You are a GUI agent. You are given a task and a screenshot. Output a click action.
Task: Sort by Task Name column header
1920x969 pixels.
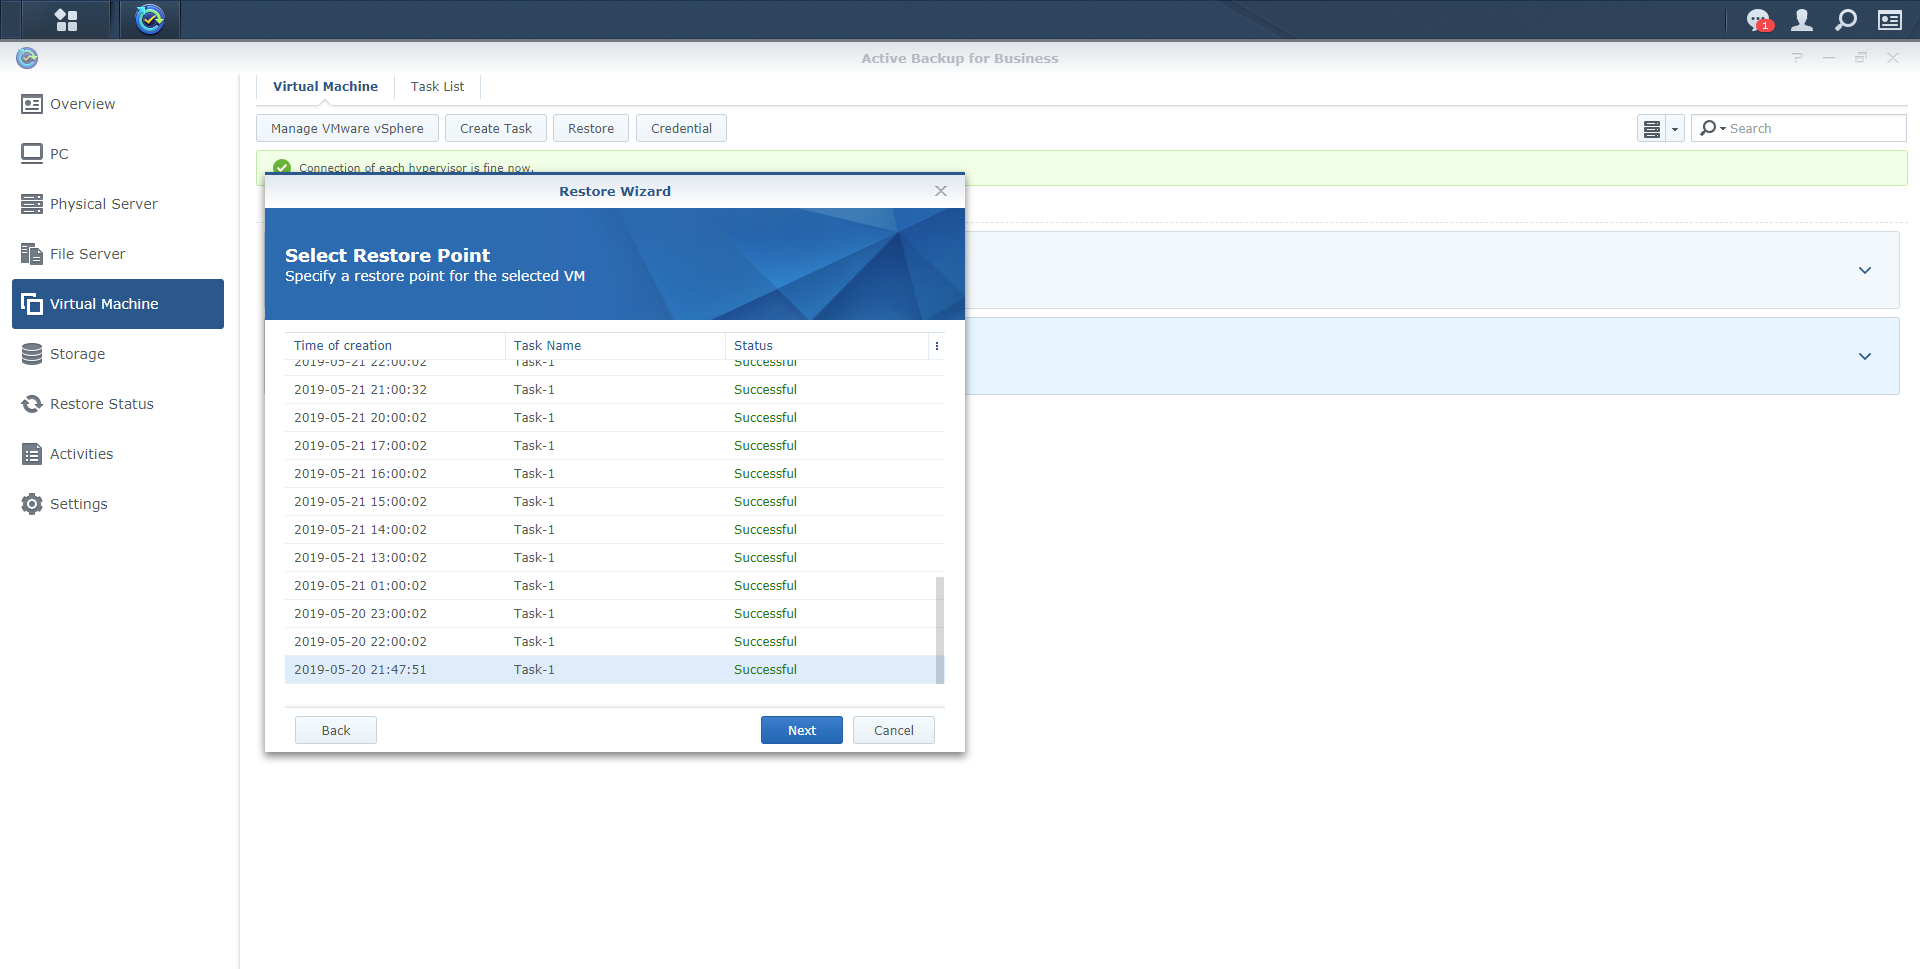615,346
